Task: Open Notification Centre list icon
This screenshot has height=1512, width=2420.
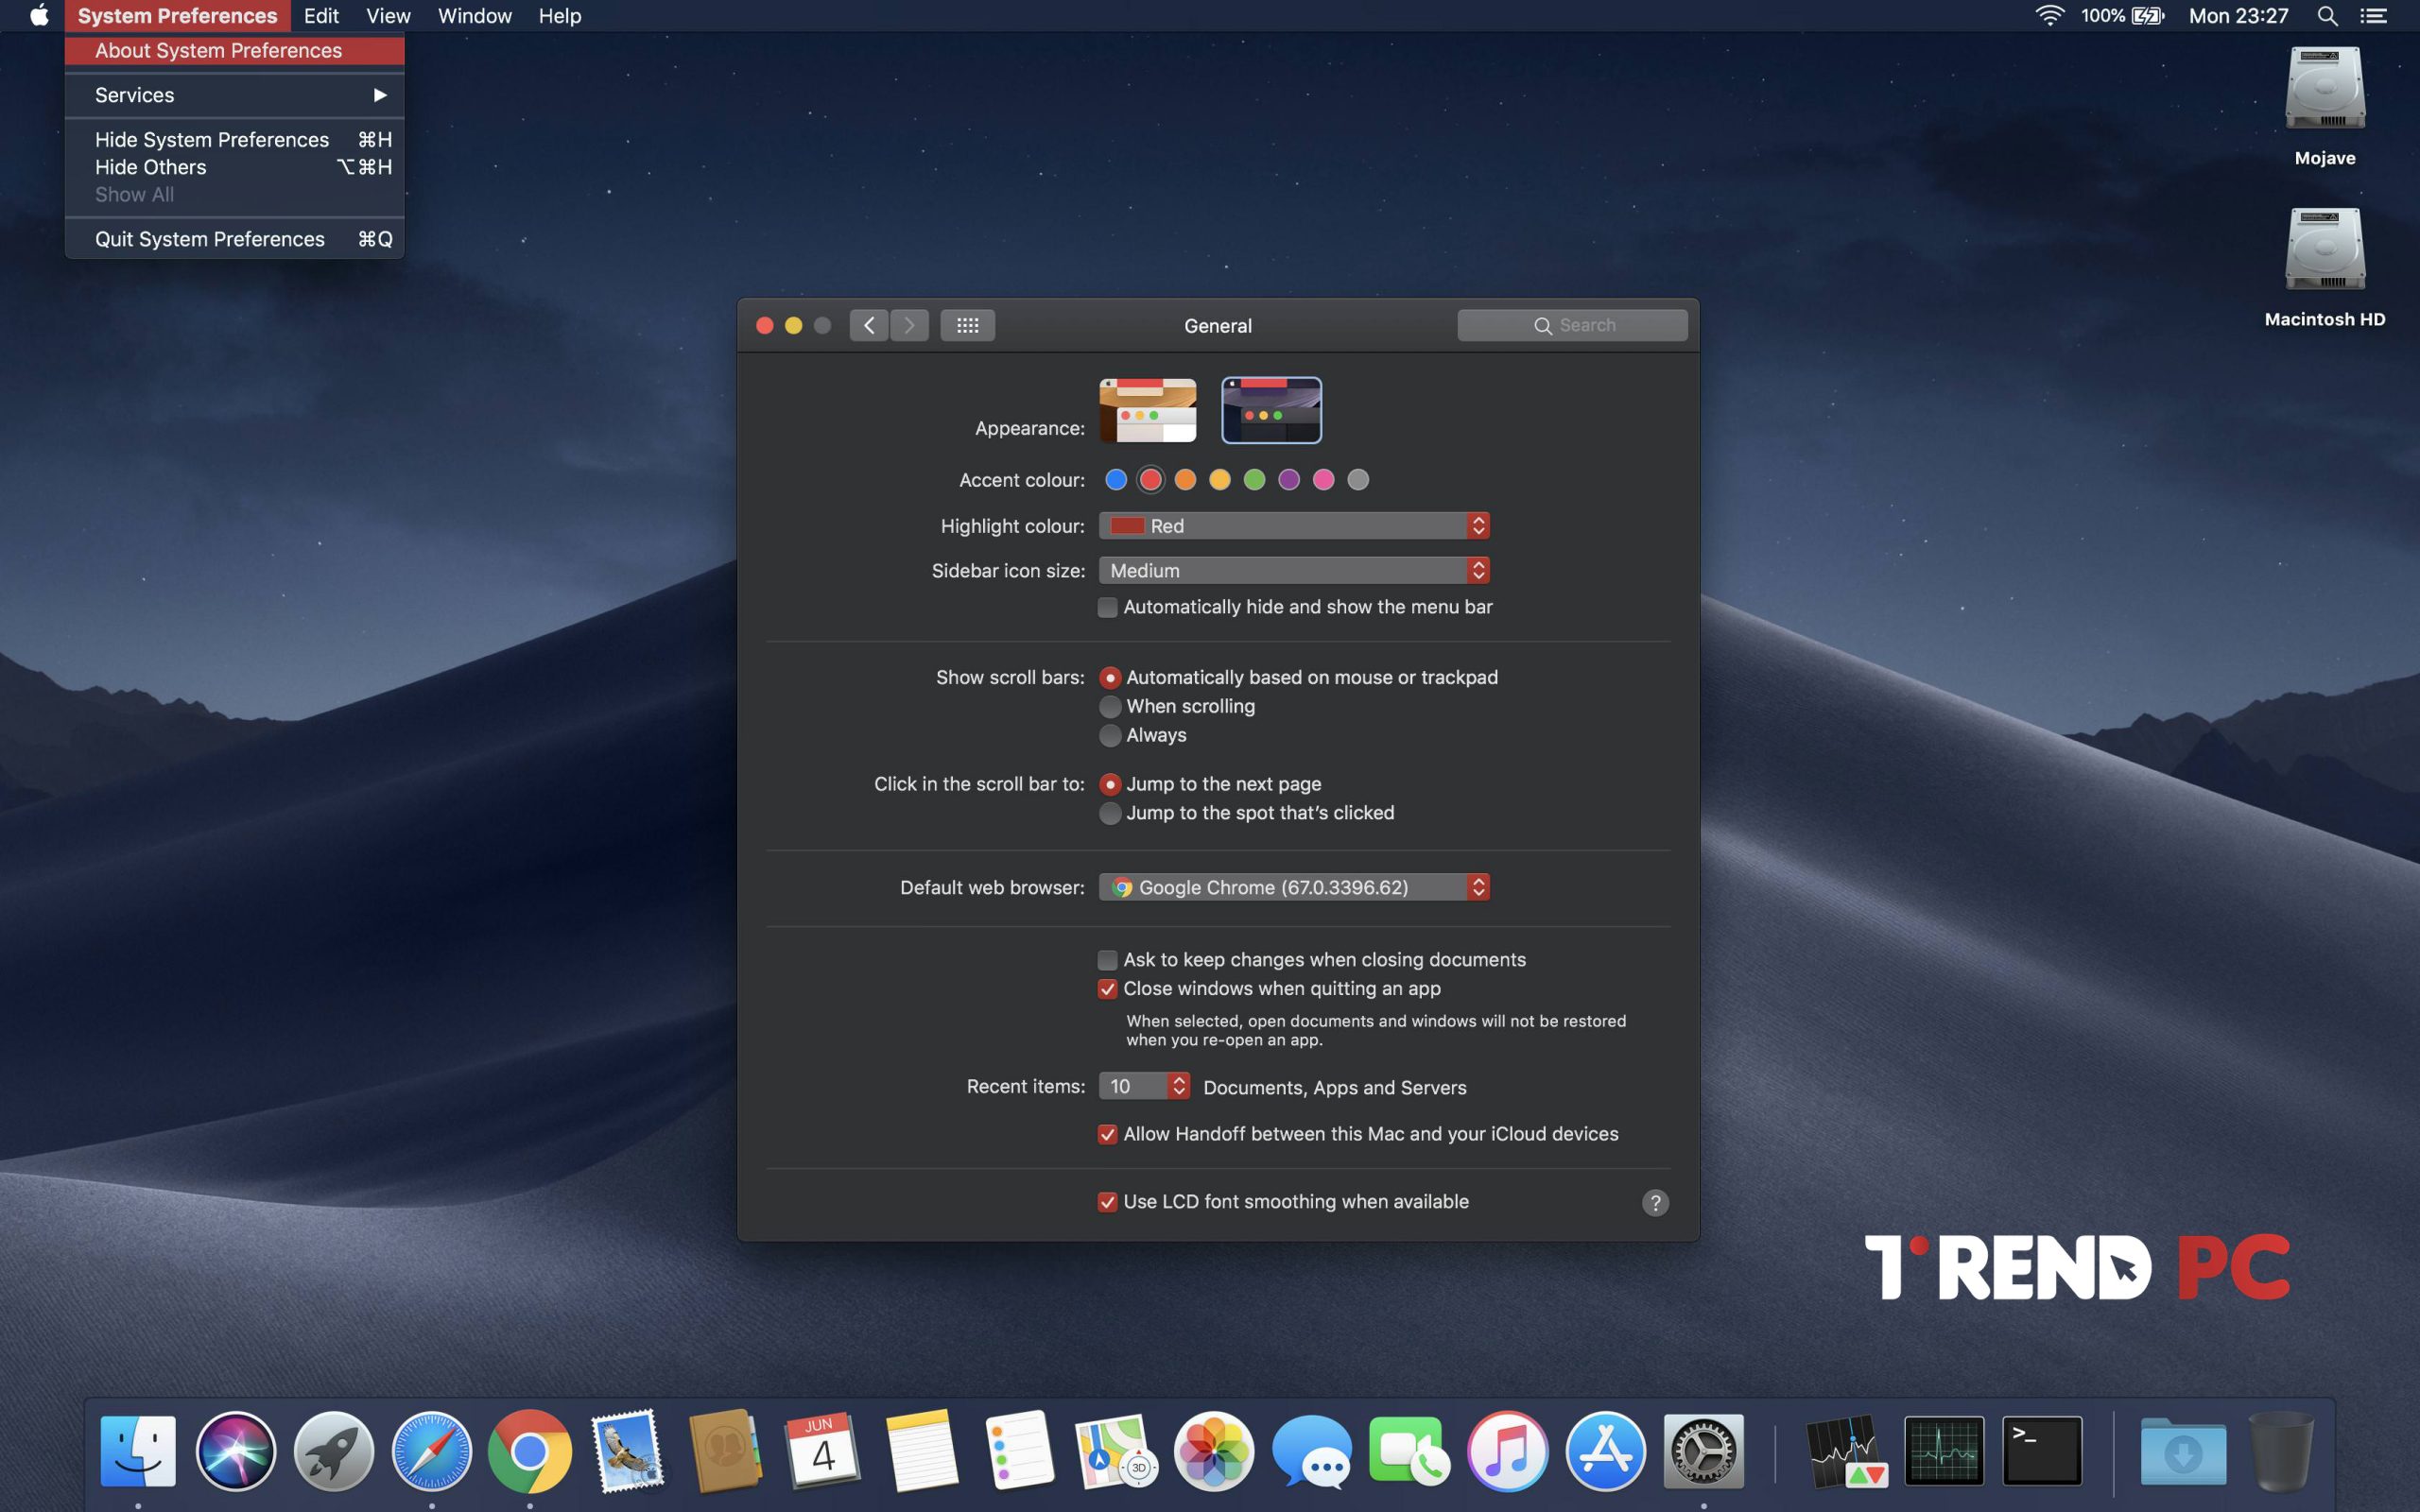Action: (2373, 15)
